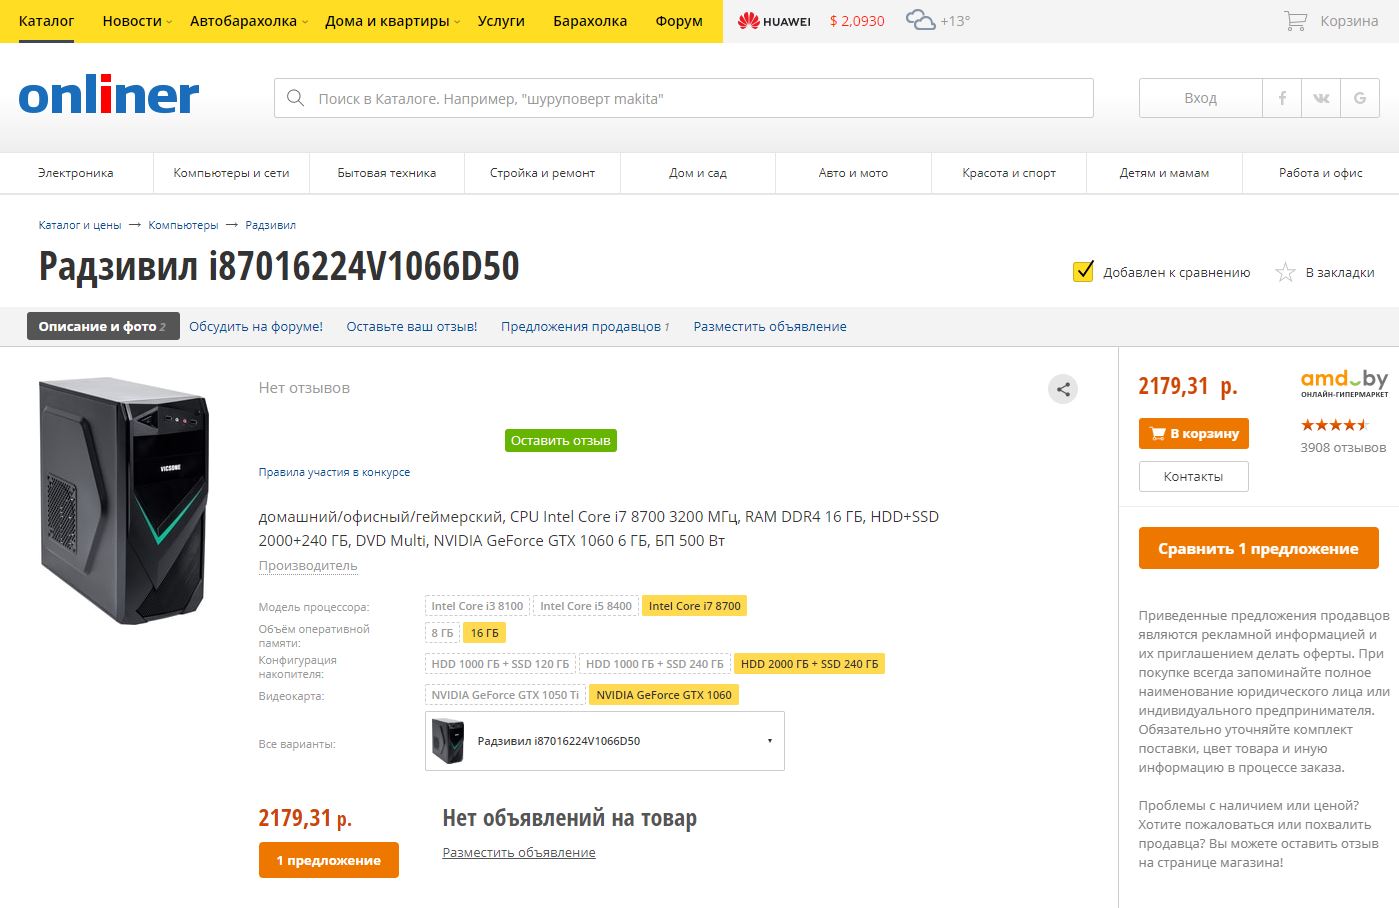Viewport: 1399px width, 908px height.
Task: Open Компьютеры breadcrumb link
Action: (x=183, y=225)
